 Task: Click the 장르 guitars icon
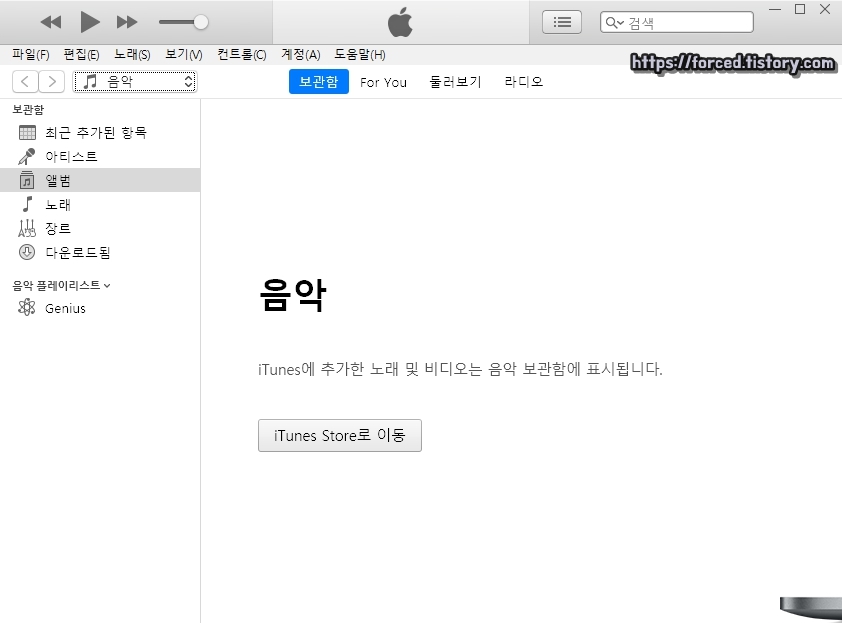27,228
